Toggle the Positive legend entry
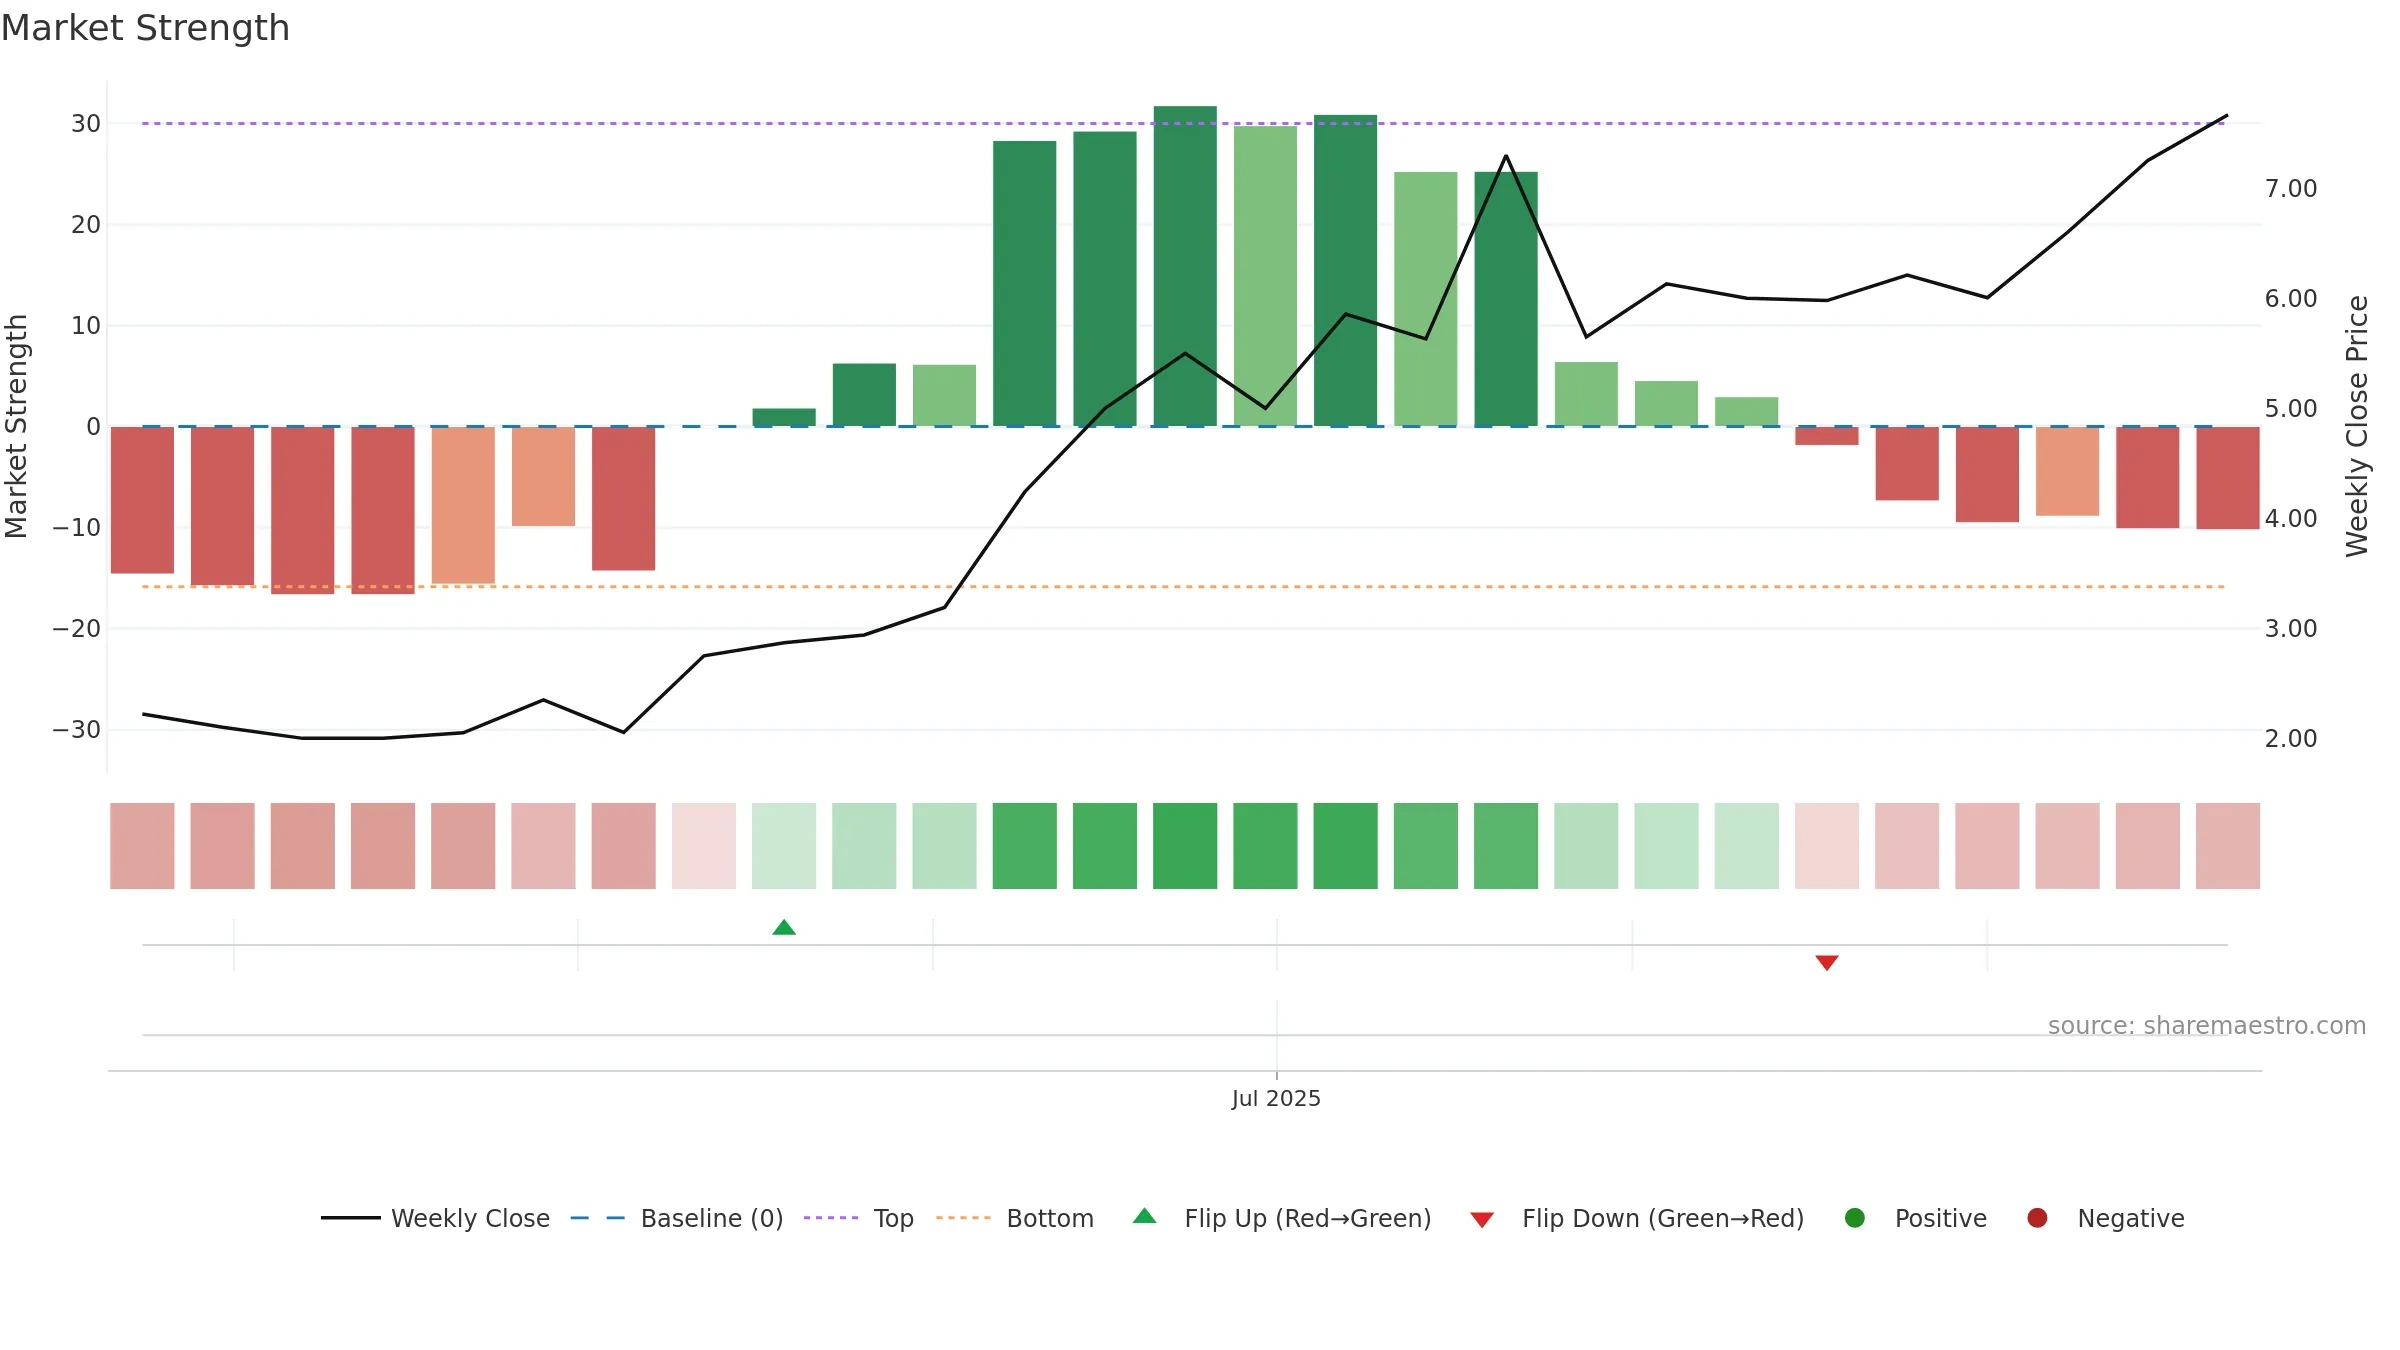The width and height of the screenshot is (2400, 1350). 1915,1218
